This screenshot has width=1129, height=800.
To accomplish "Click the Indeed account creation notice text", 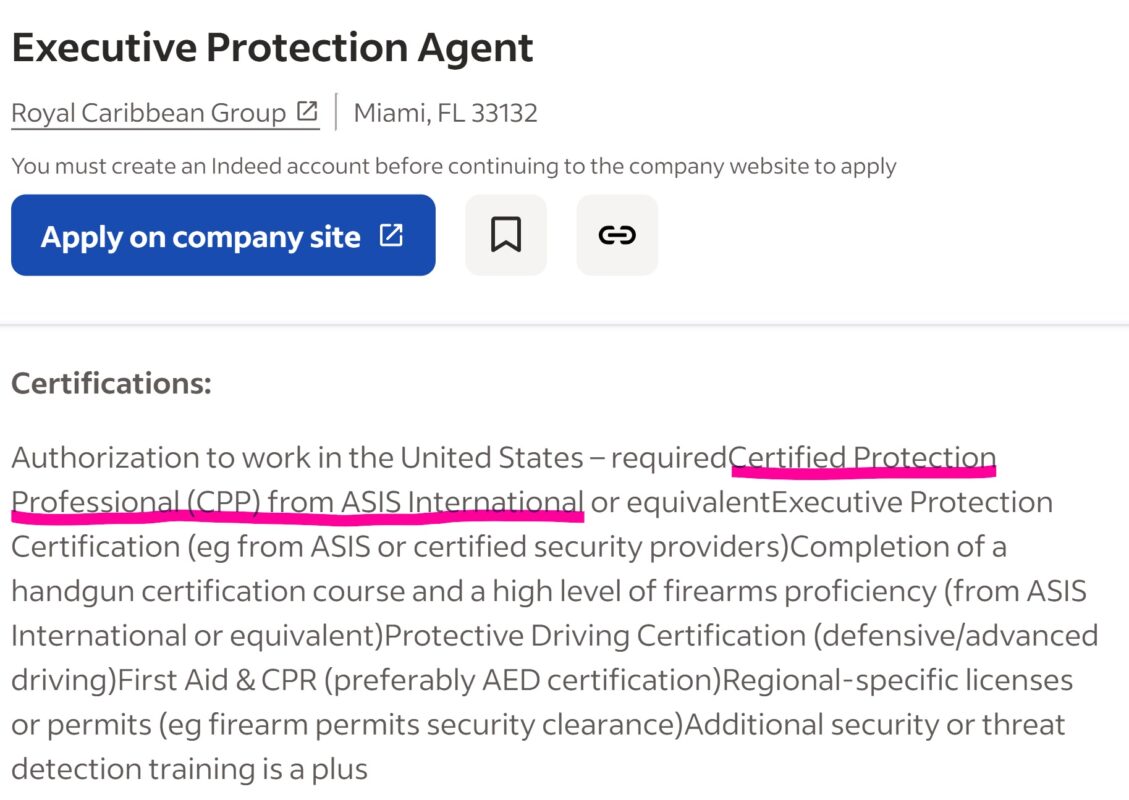I will point(453,166).
